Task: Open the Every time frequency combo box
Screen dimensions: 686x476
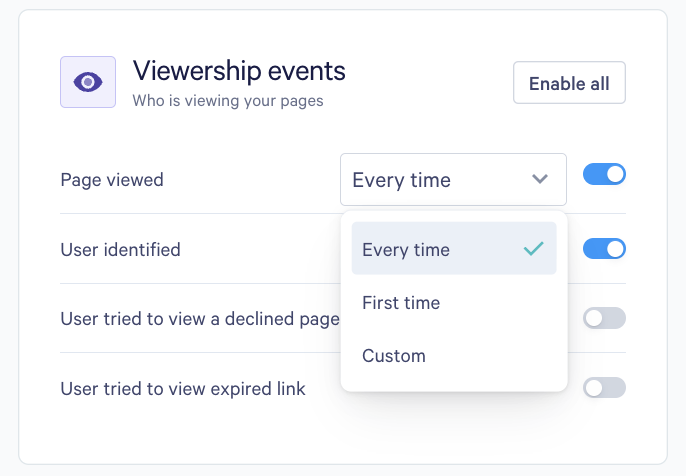Action: pyautogui.click(x=452, y=180)
